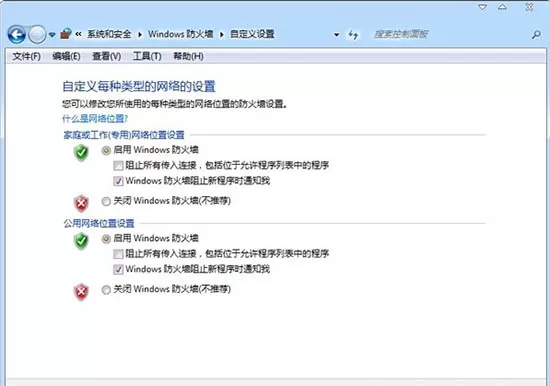
Task: Click the 家庭或工作(专用)网络位置设置 heading
Action: click(x=124, y=135)
